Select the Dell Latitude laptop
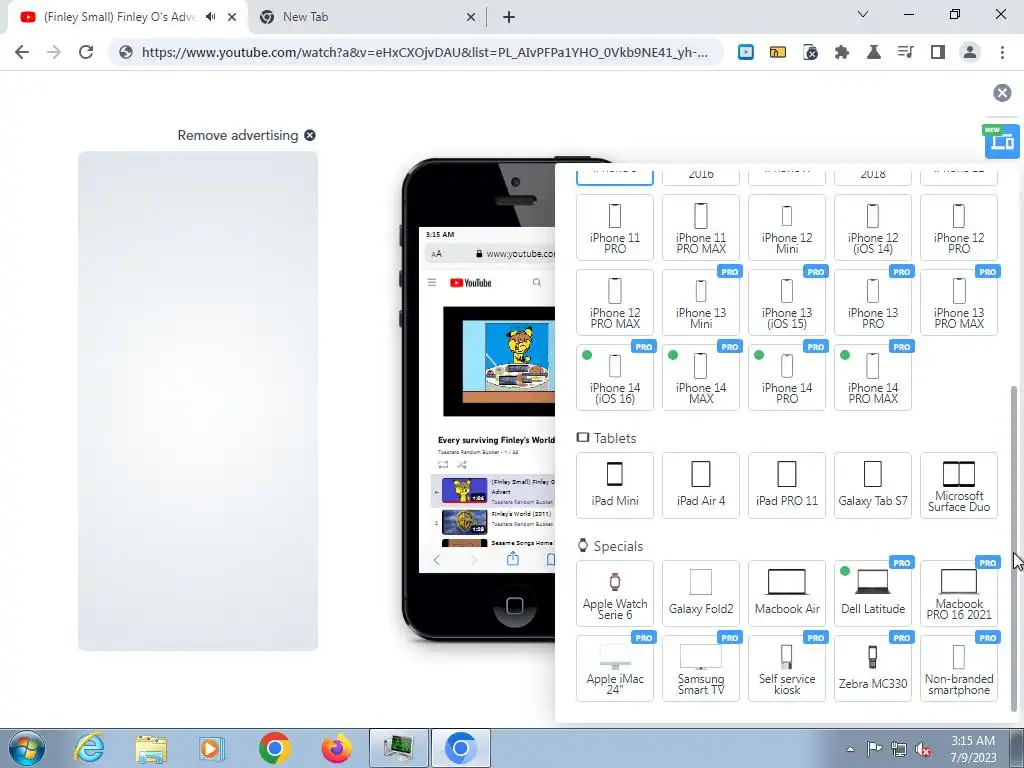Screen dimensions: 1024x768 (x=872, y=593)
